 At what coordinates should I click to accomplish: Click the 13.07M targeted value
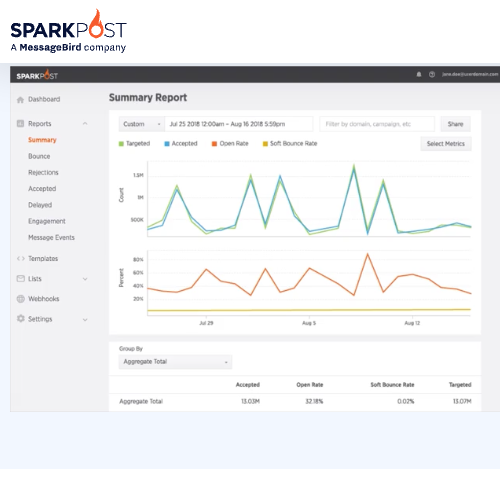pyautogui.click(x=462, y=401)
